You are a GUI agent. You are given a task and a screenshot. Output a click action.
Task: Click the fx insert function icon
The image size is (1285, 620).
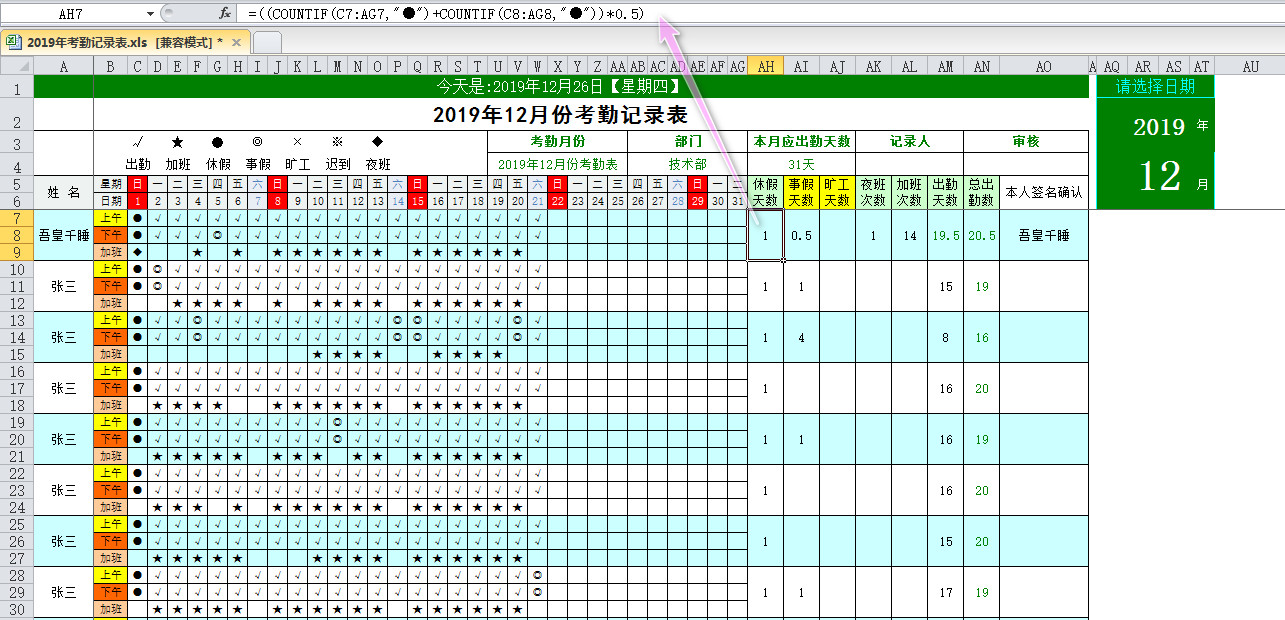pos(225,13)
